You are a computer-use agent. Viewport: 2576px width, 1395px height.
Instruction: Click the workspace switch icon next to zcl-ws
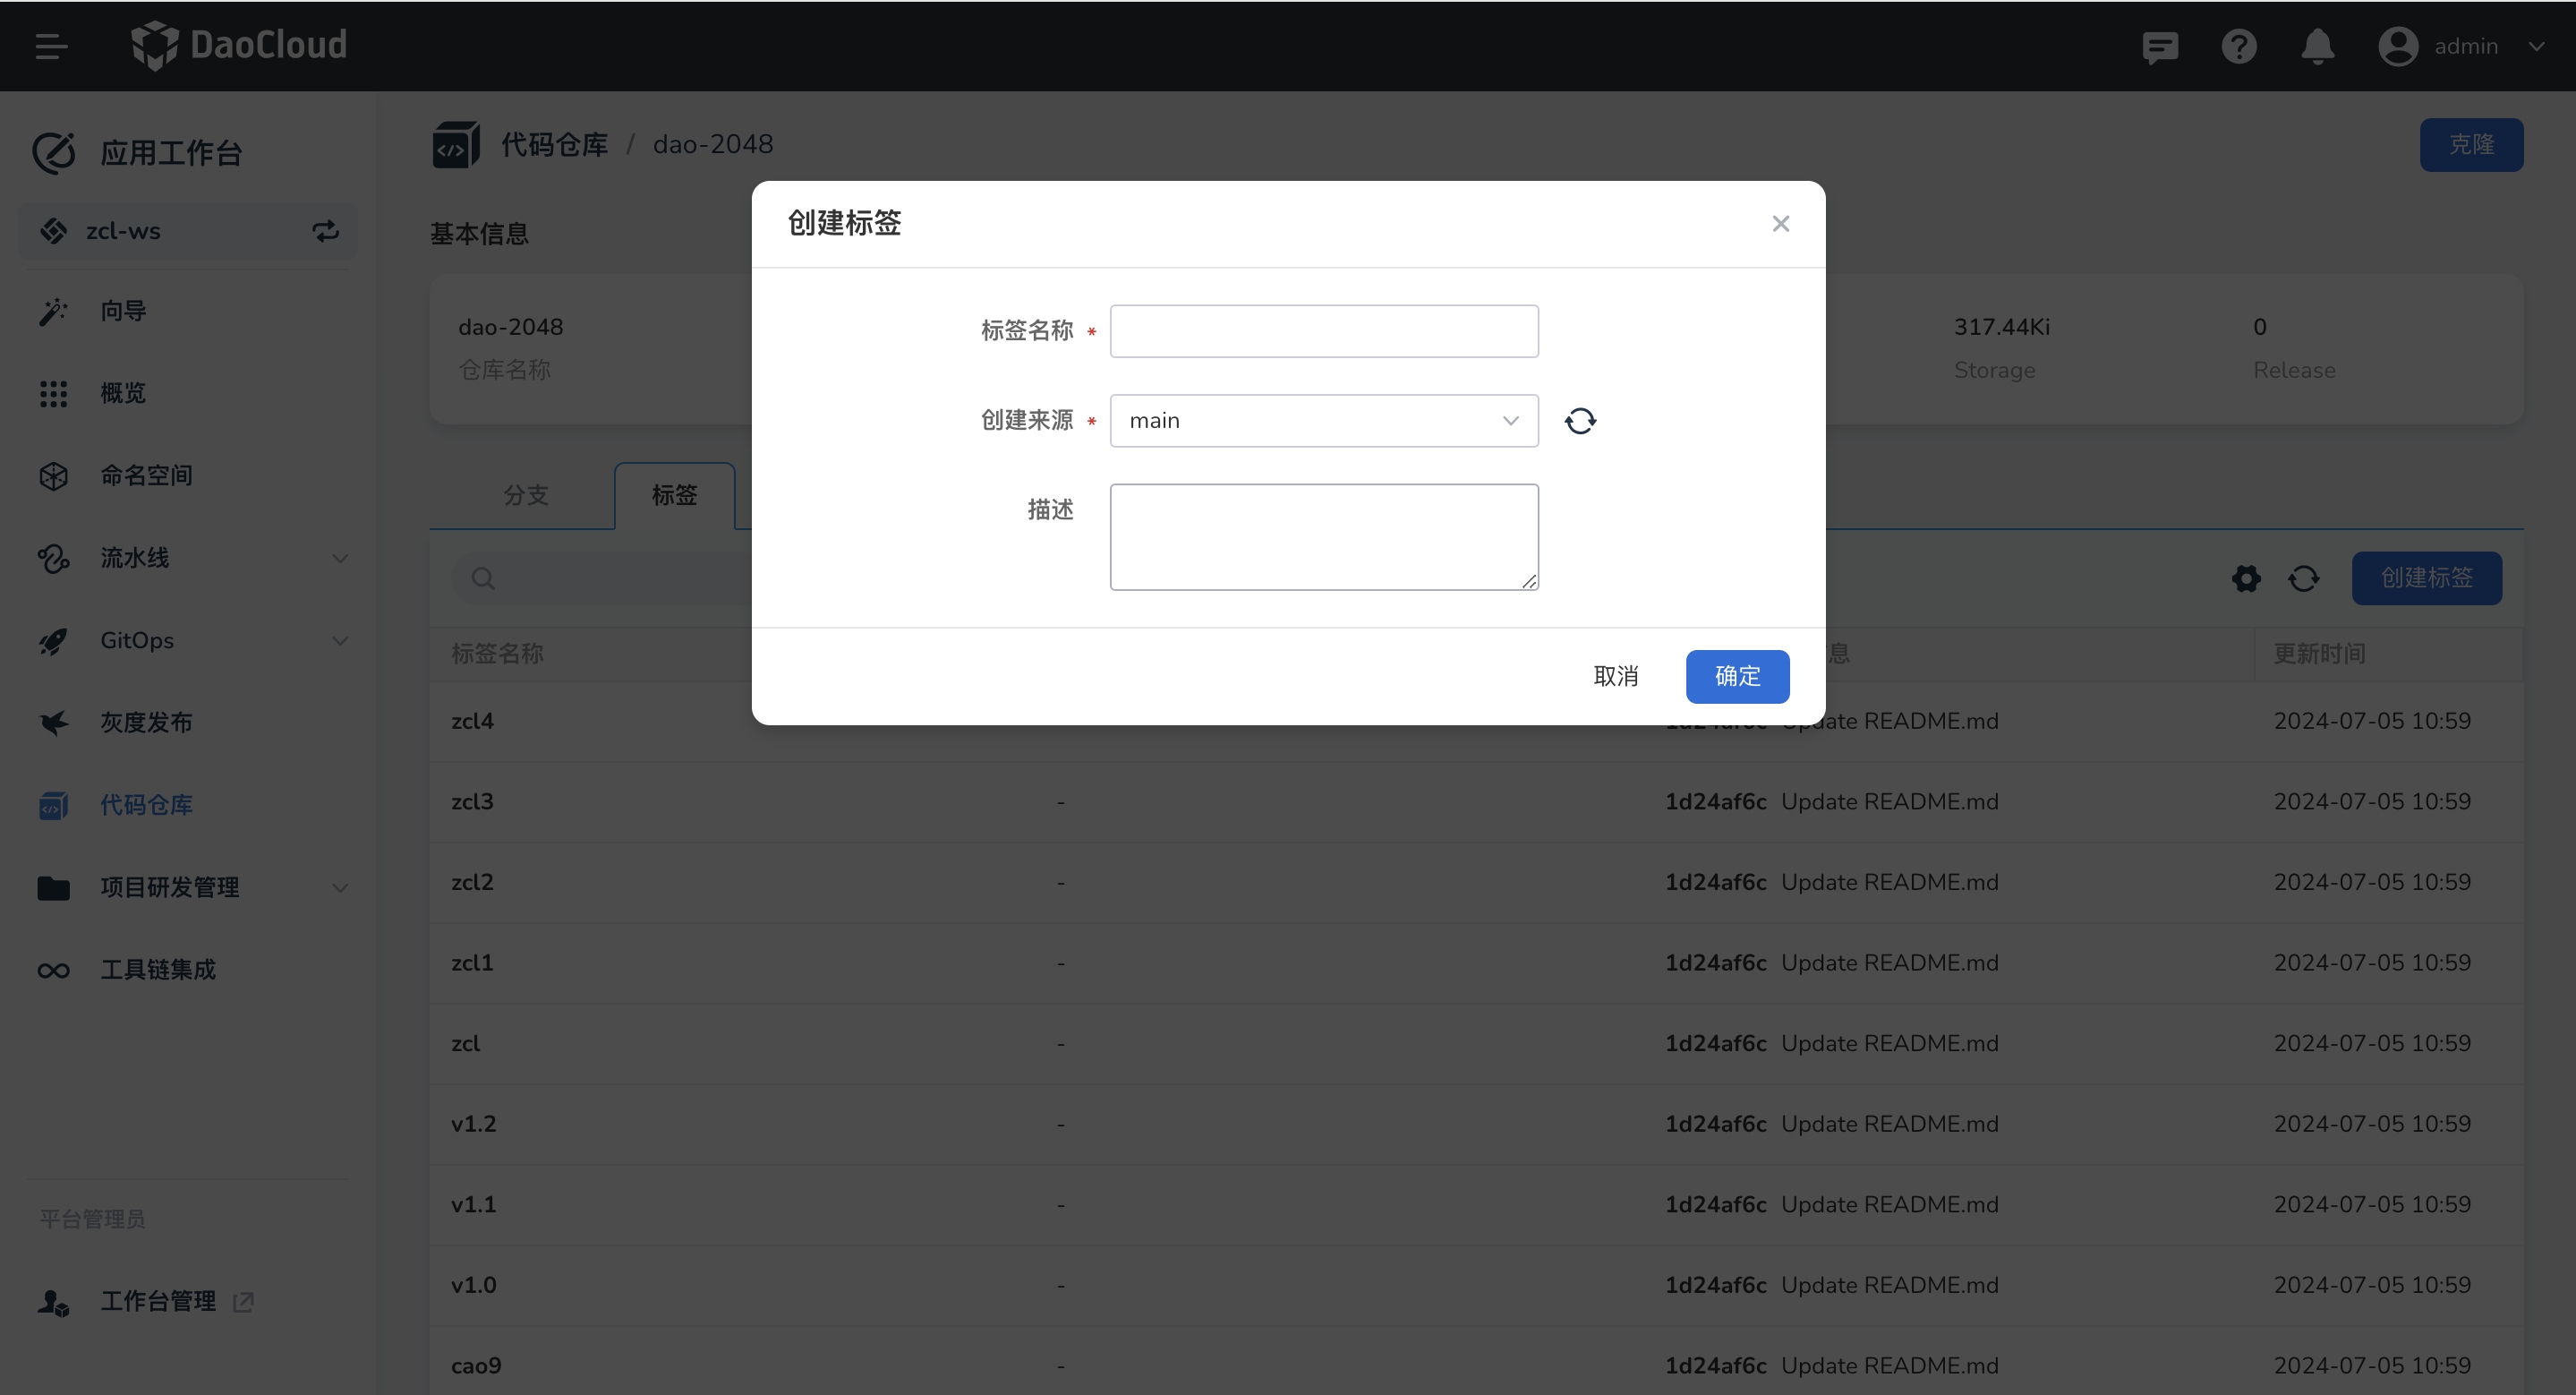point(326,231)
